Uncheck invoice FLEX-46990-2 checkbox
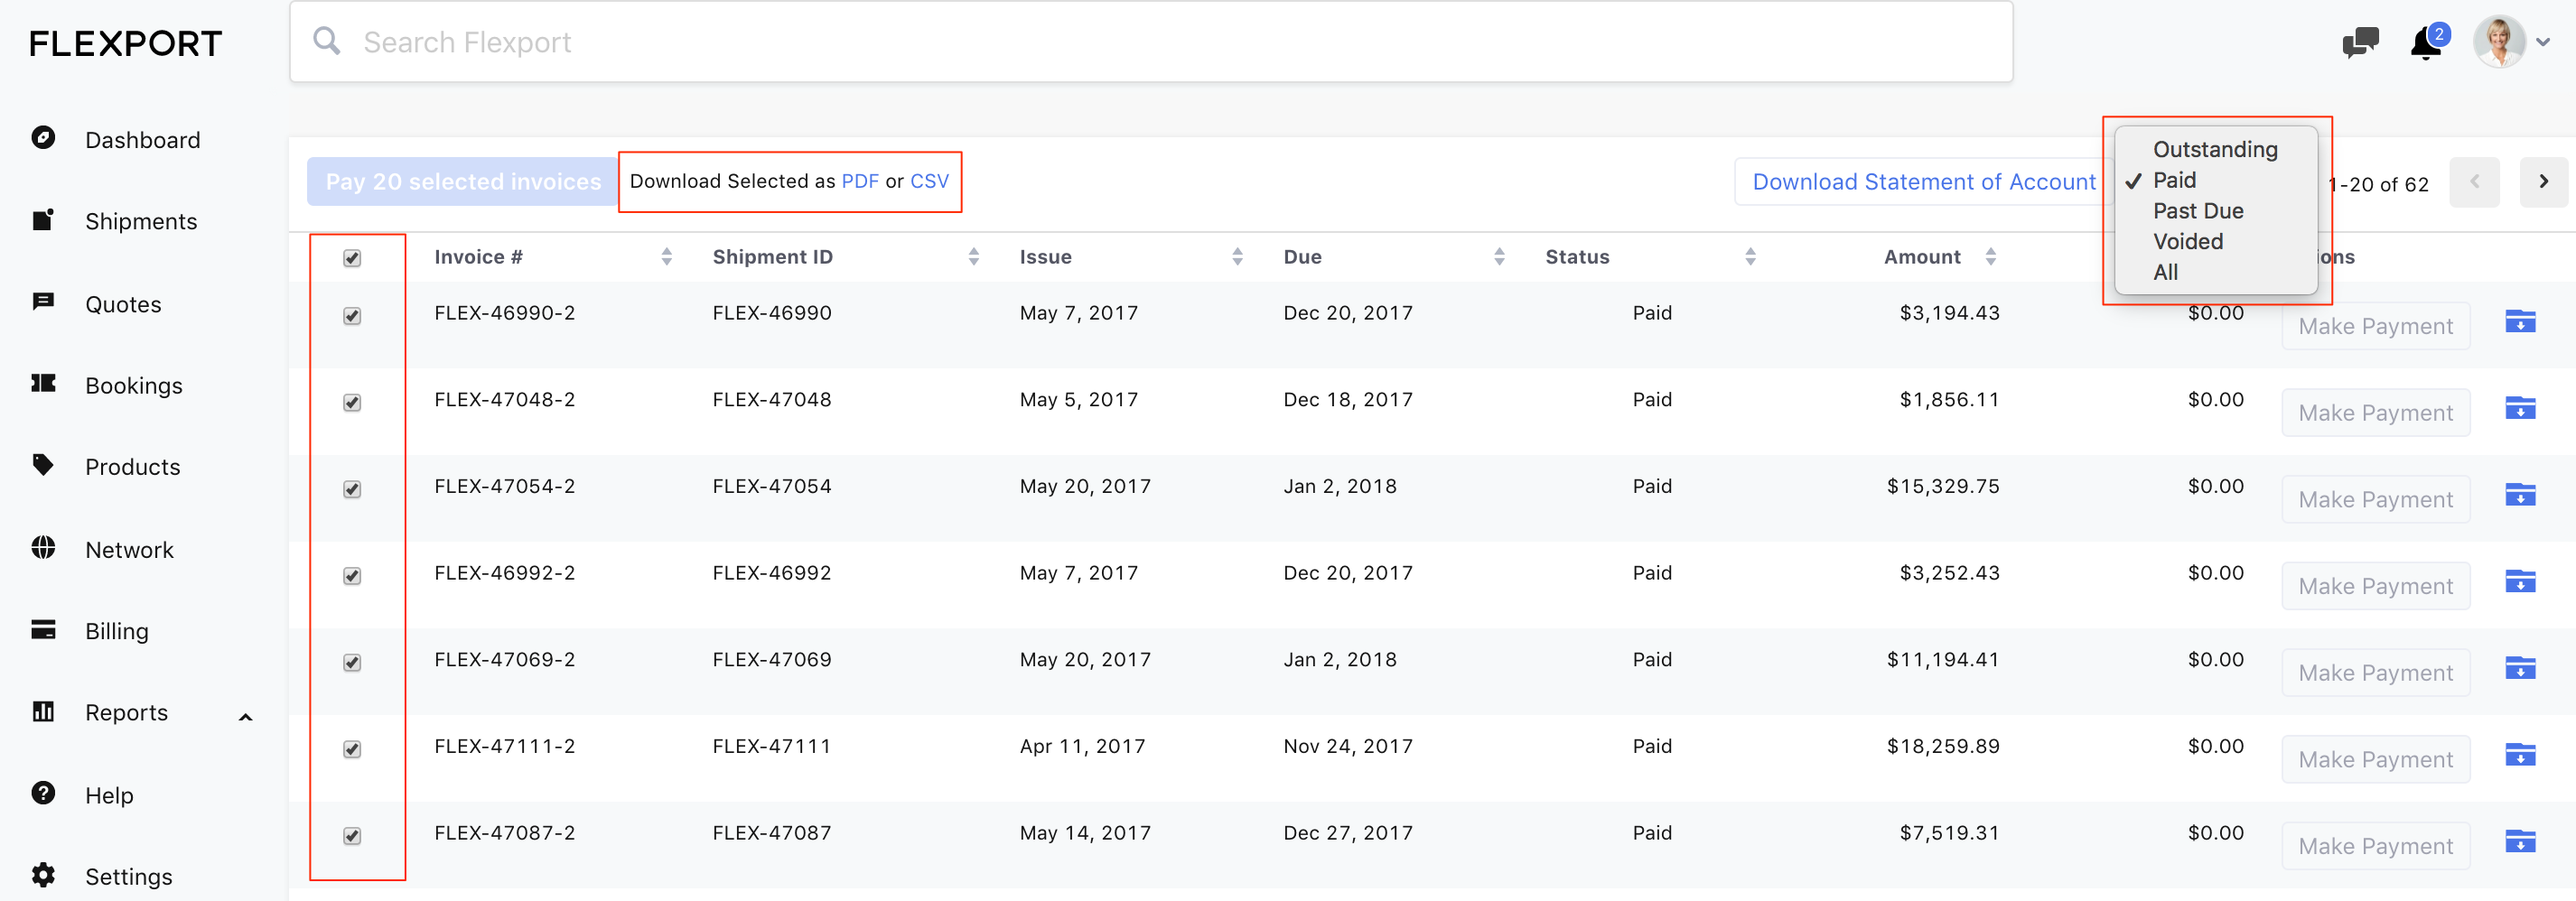 point(352,316)
